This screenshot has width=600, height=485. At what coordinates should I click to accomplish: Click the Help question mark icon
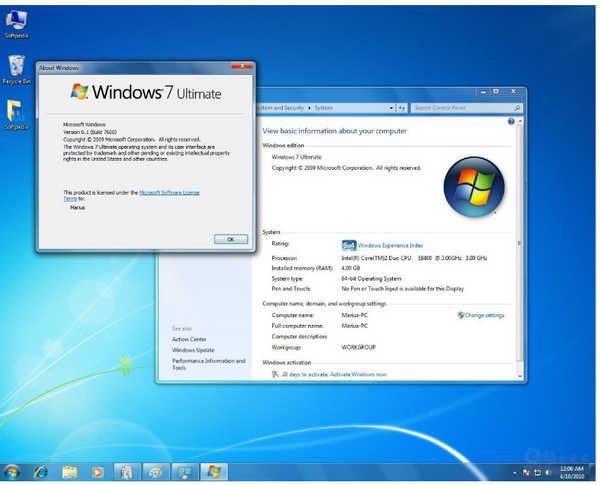(511, 122)
